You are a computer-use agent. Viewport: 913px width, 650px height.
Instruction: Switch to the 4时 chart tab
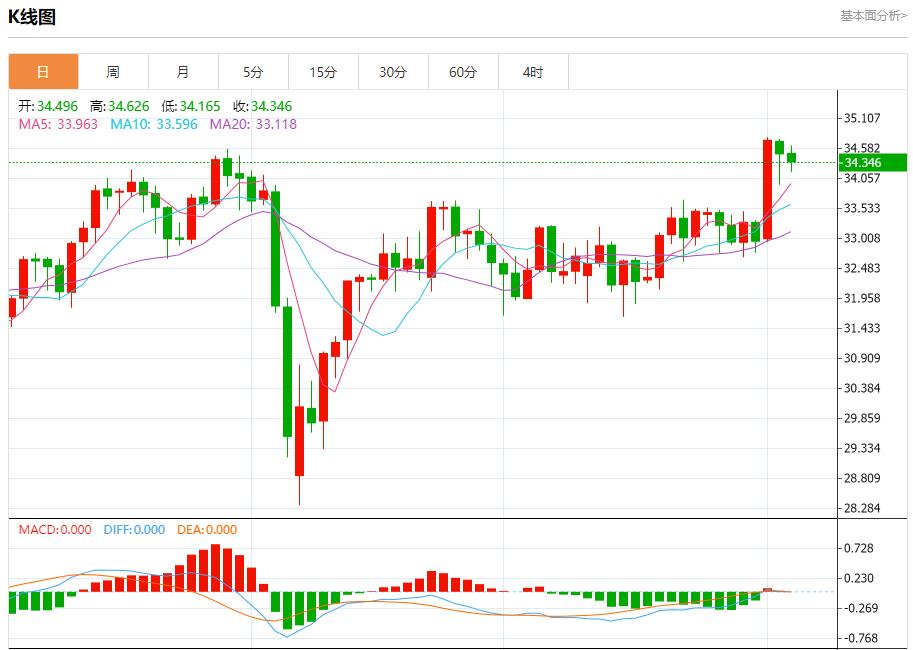tap(533, 72)
